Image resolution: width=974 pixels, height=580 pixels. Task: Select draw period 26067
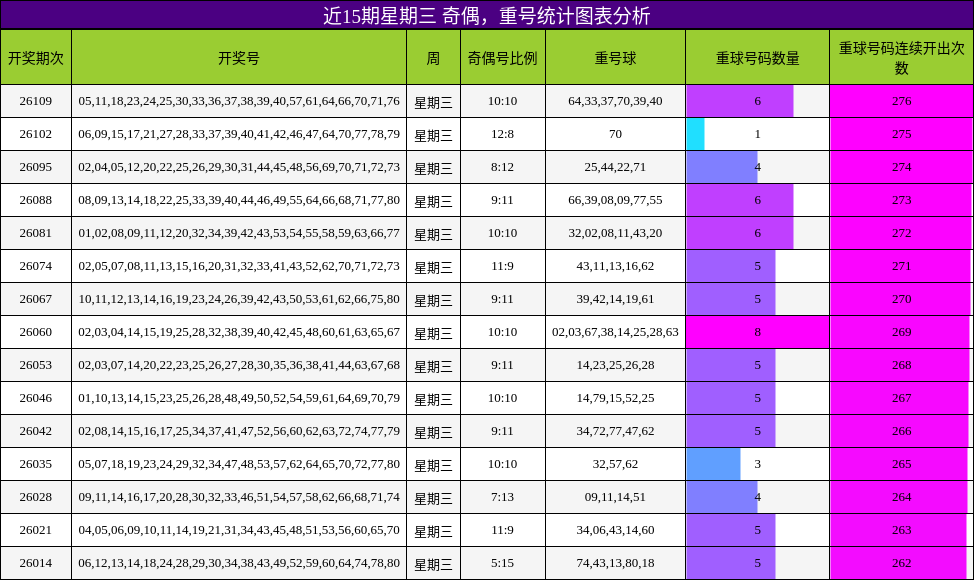coord(36,298)
